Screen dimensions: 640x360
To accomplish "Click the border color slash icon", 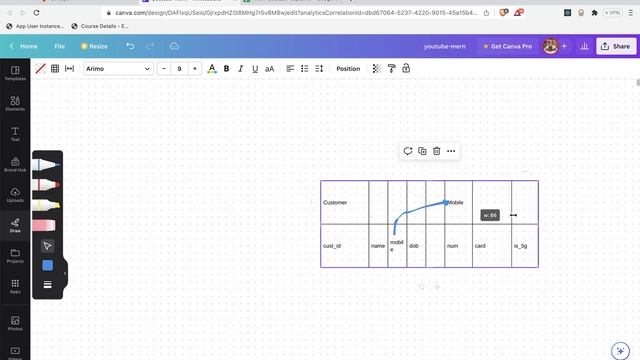I will pyautogui.click(x=40, y=69).
